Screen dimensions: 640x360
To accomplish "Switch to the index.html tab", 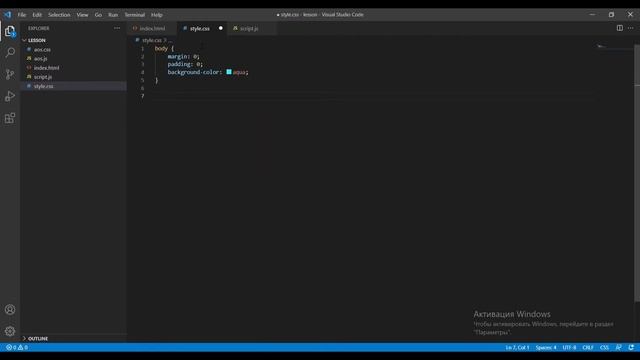I will pyautogui.click(x=152, y=29).
